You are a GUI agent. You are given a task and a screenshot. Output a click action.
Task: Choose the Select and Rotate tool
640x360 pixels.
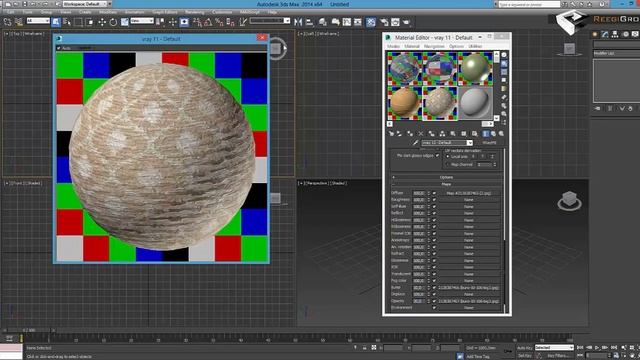(113, 22)
